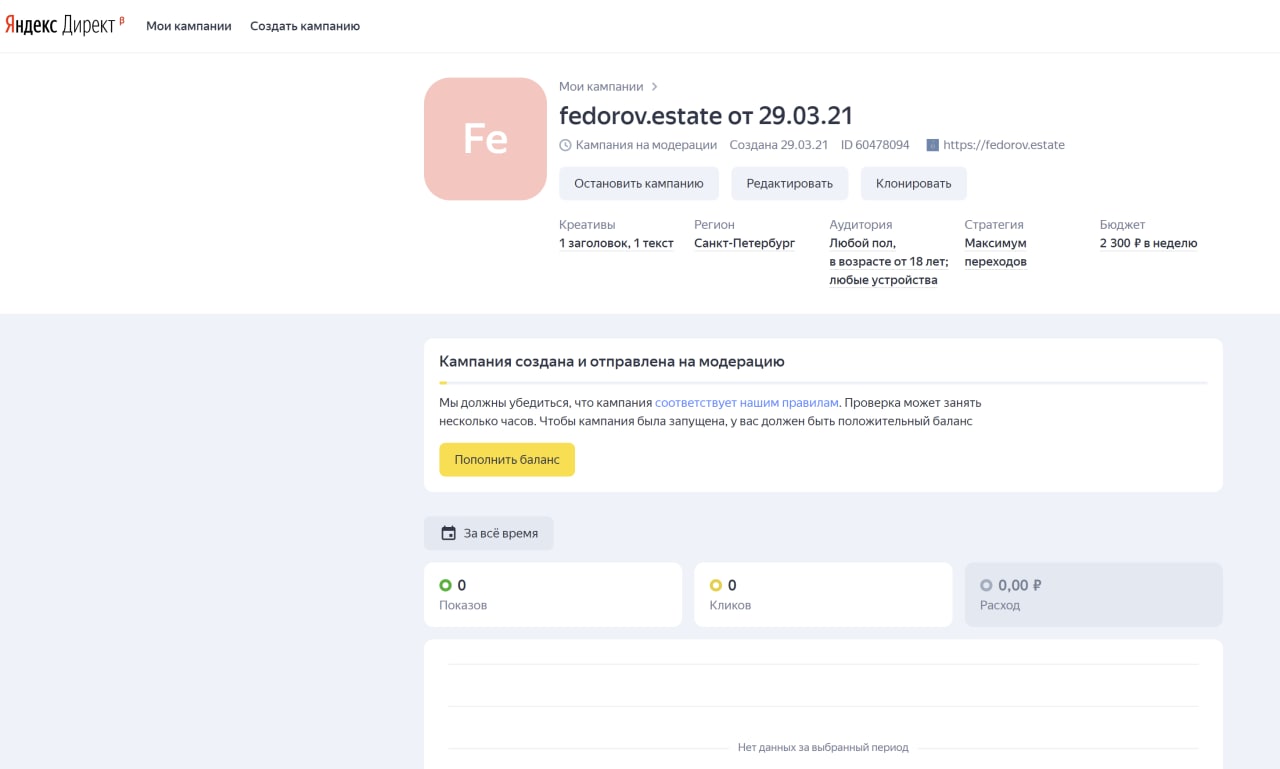Select the campaign "ID 60478094" text

[x=875, y=145]
